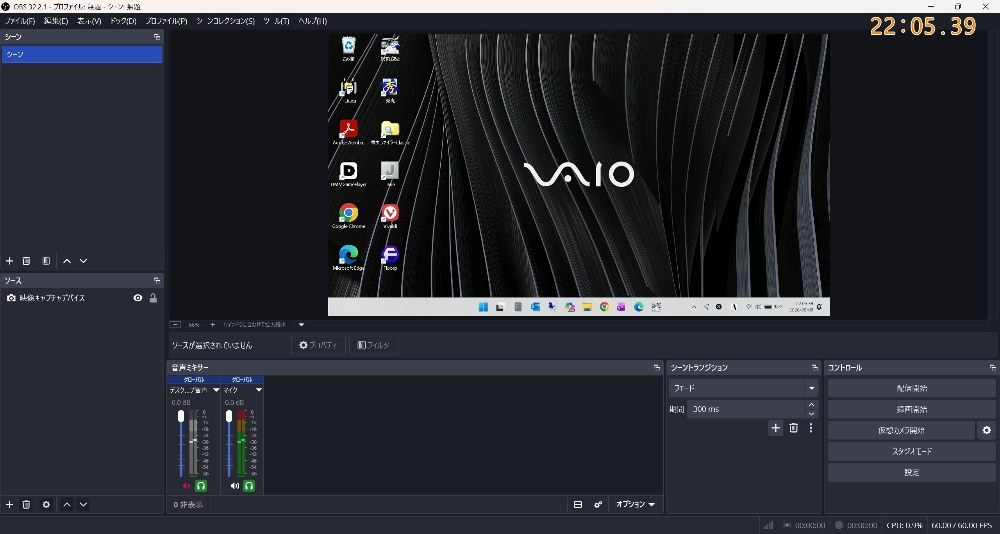The width and height of the screenshot is (1000, 534).
Task: Toggle スタジオモード on
Action: click(911, 452)
